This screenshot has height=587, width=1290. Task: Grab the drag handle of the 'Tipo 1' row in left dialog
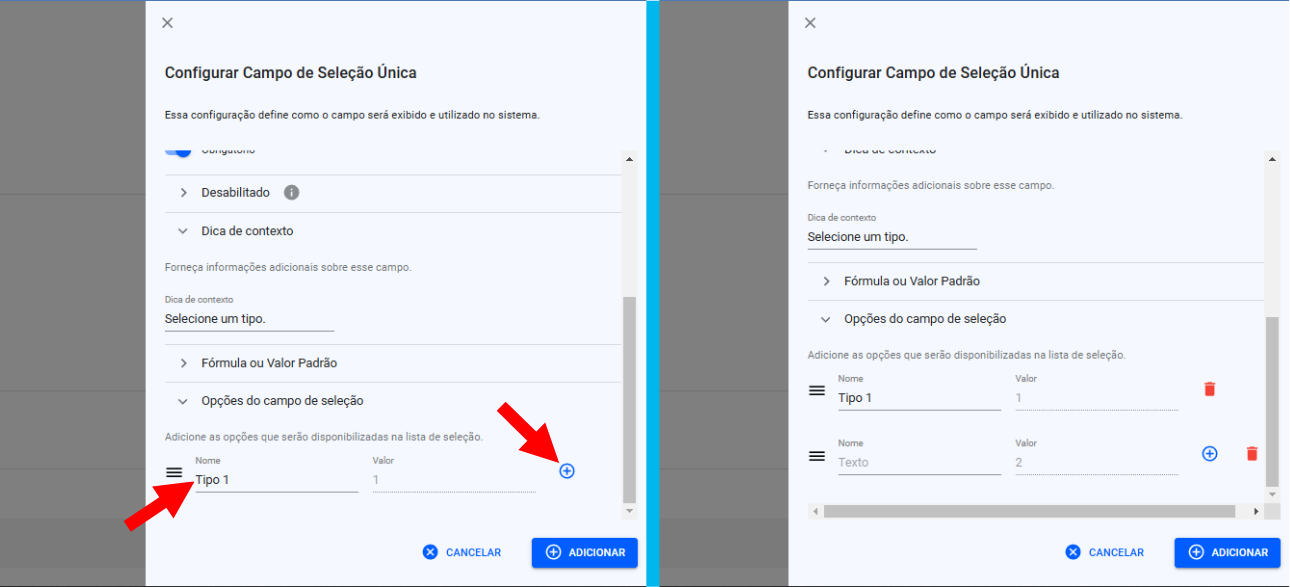(x=174, y=472)
